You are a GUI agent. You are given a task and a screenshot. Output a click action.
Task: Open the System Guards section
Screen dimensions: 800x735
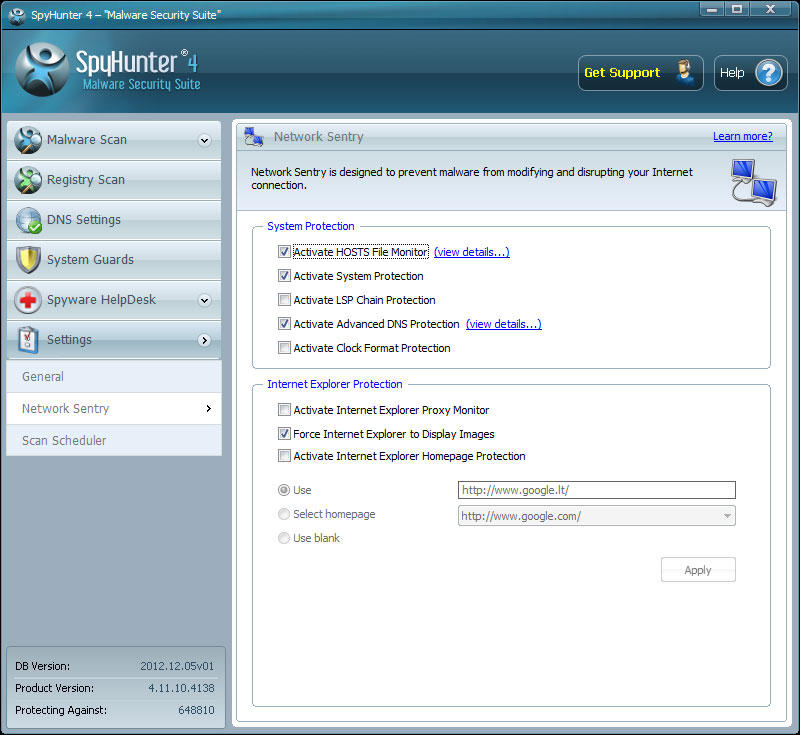point(114,260)
